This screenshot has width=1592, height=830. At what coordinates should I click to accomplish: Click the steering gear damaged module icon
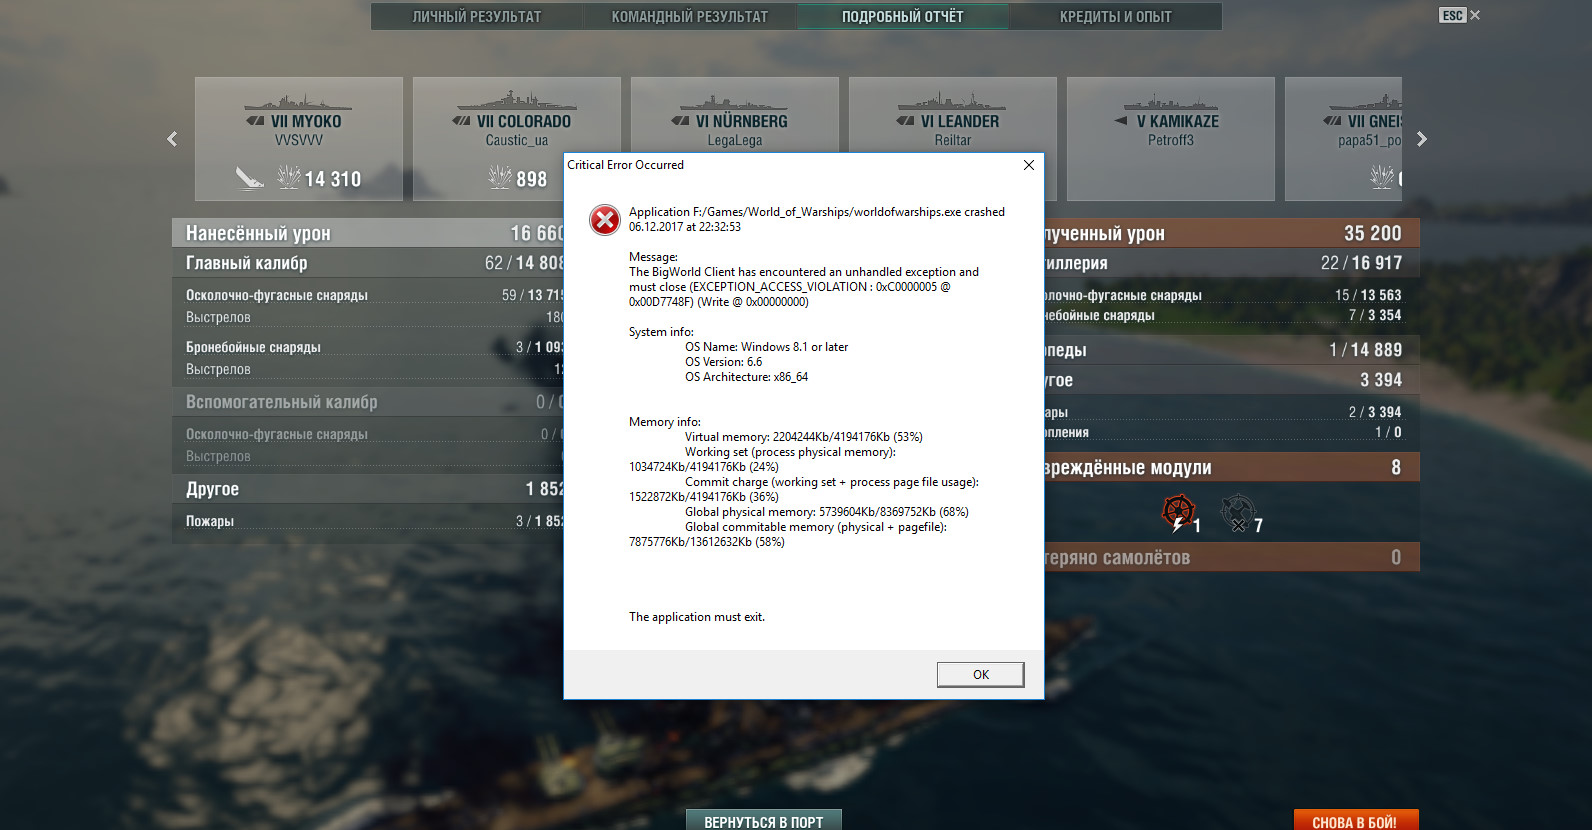tap(1179, 512)
